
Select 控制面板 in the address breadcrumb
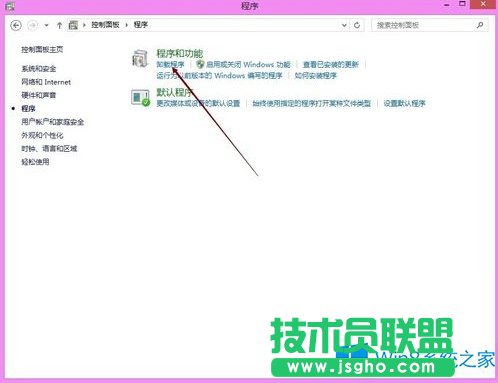pyautogui.click(x=105, y=25)
